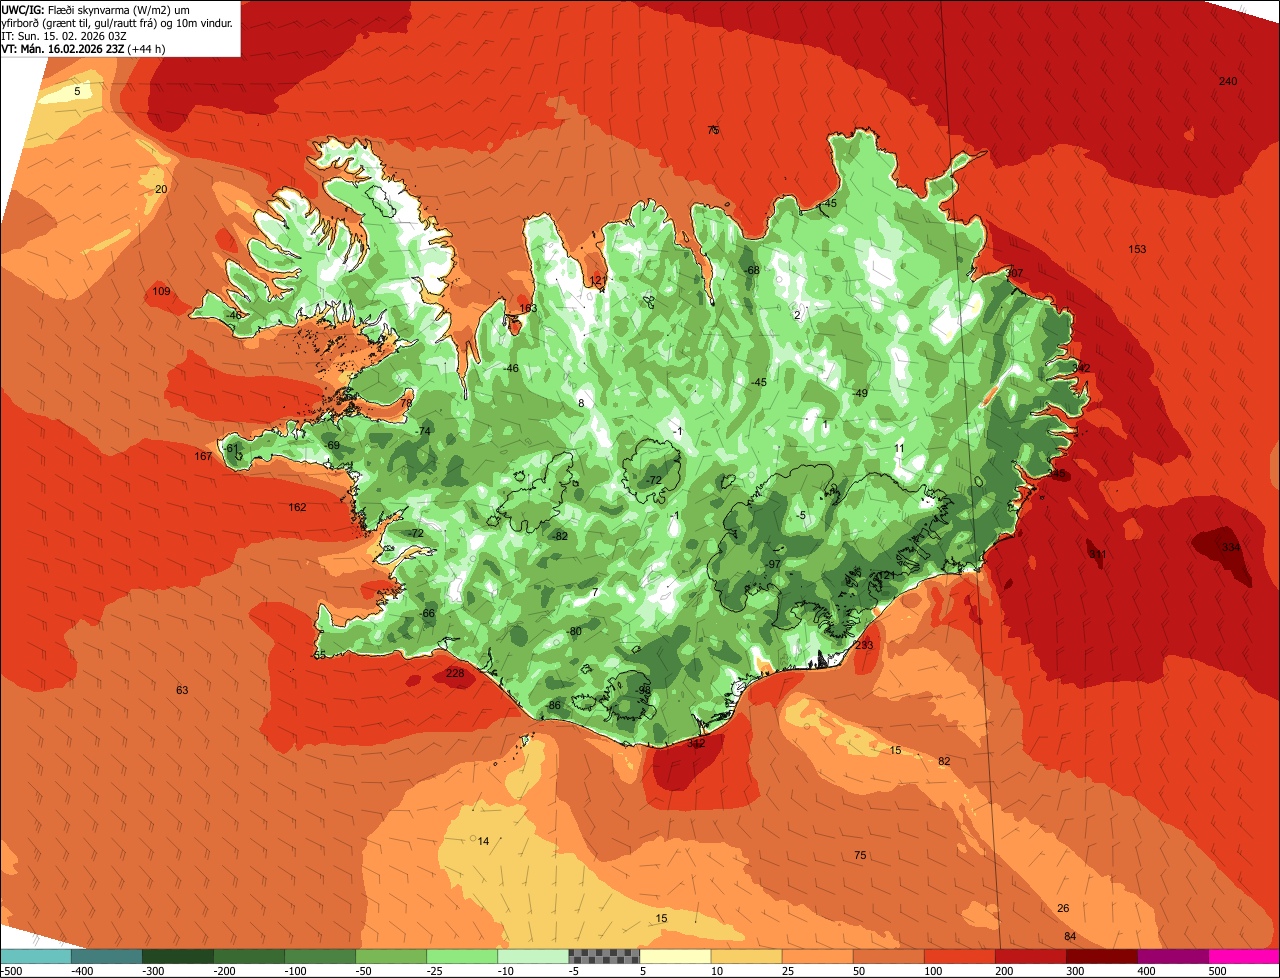Screen dimensions: 1280x978
Task: Click the map value '11'
Action: click(899, 448)
